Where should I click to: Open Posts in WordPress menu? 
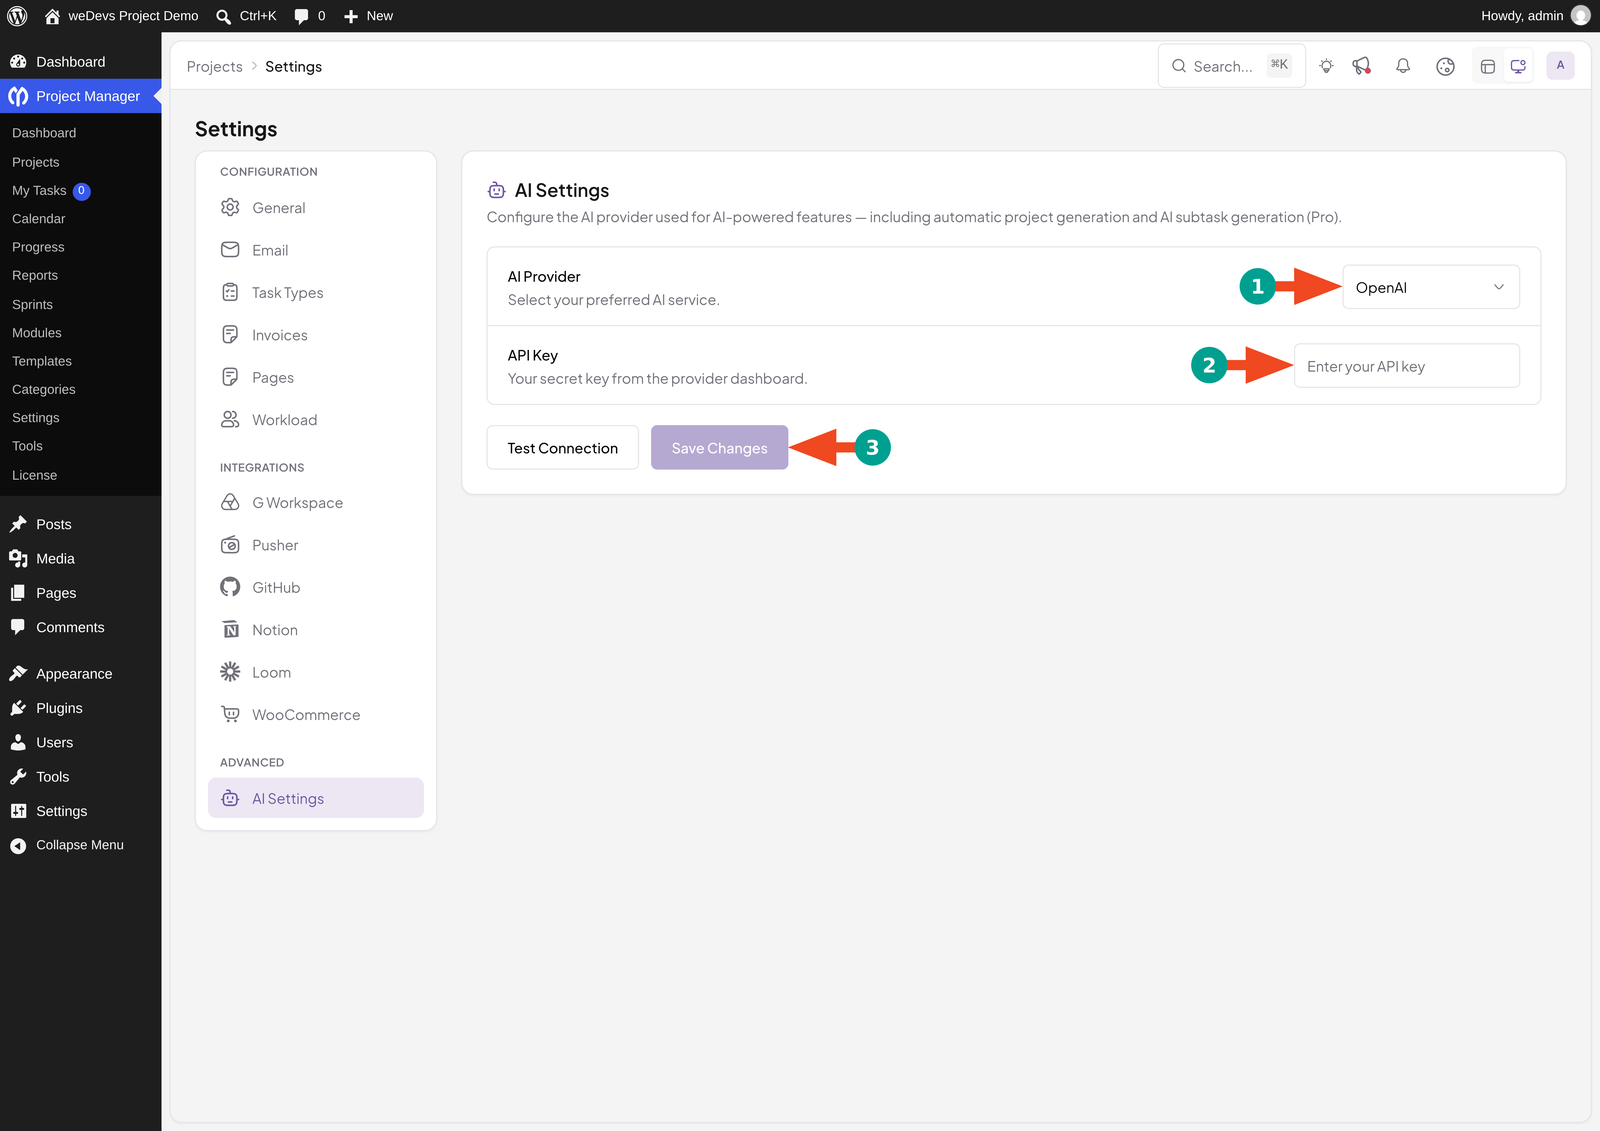pyautogui.click(x=80, y=524)
